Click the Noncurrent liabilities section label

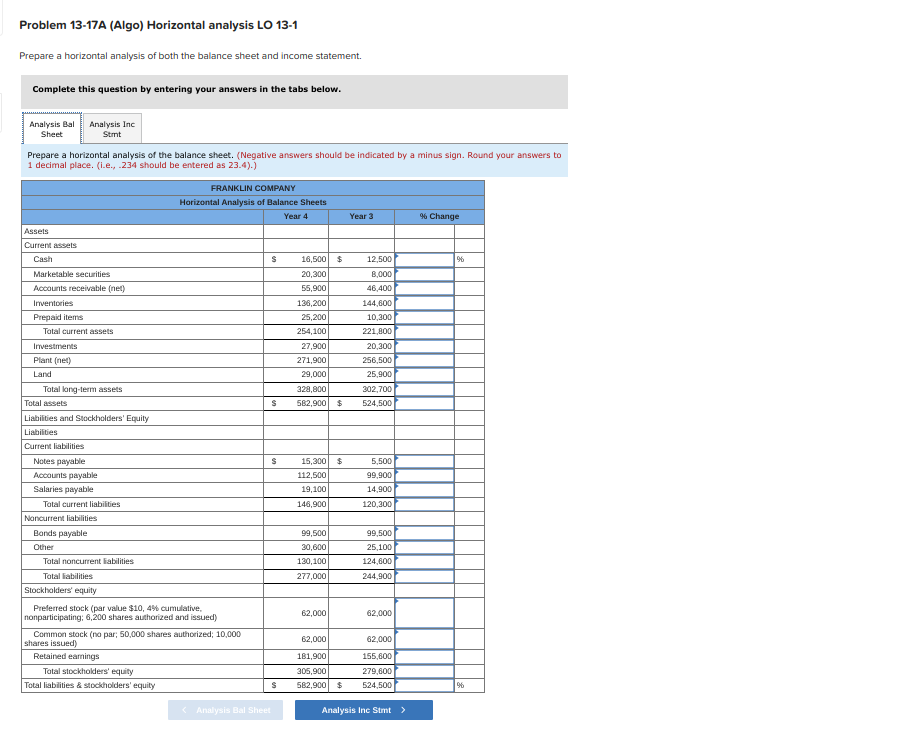click(x=61, y=518)
